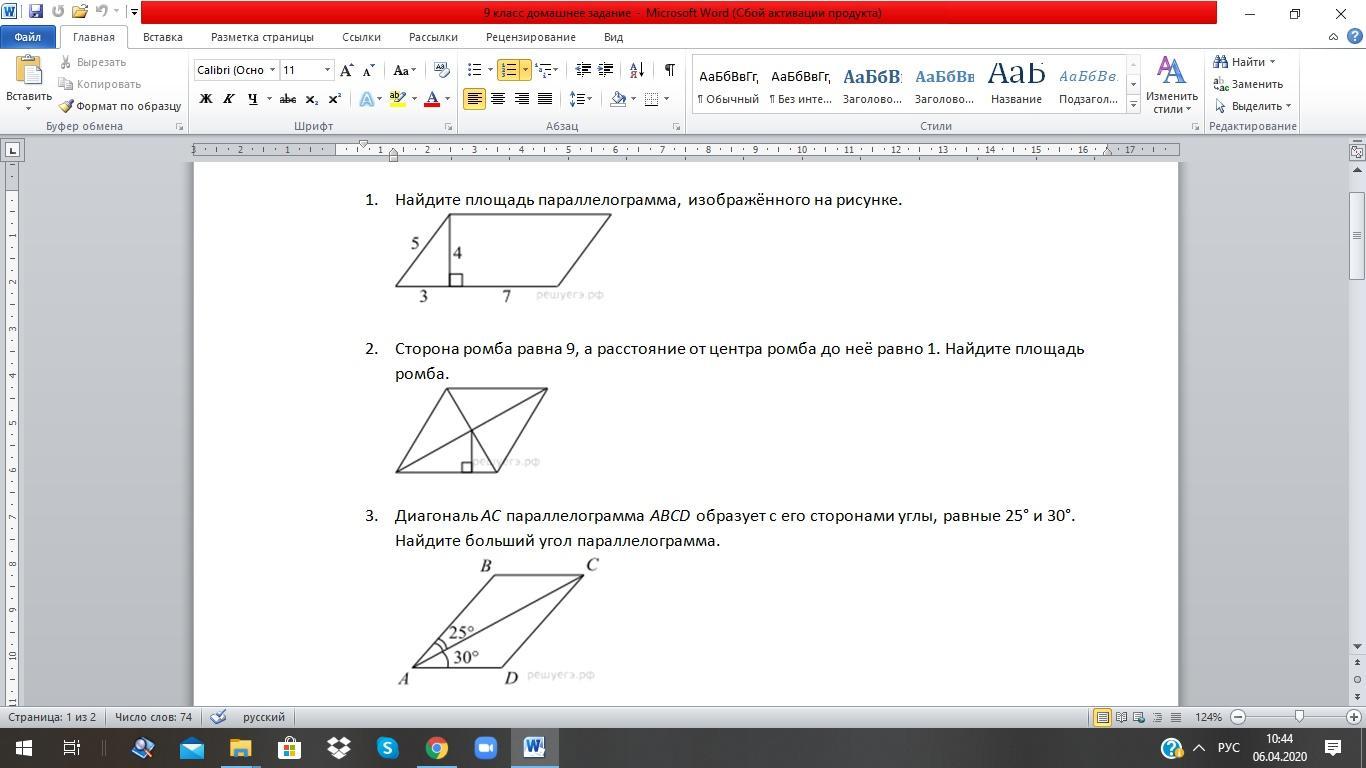Viewport: 1366px width, 768px height.
Task: Apply red font color
Action: pyautogui.click(x=432, y=99)
